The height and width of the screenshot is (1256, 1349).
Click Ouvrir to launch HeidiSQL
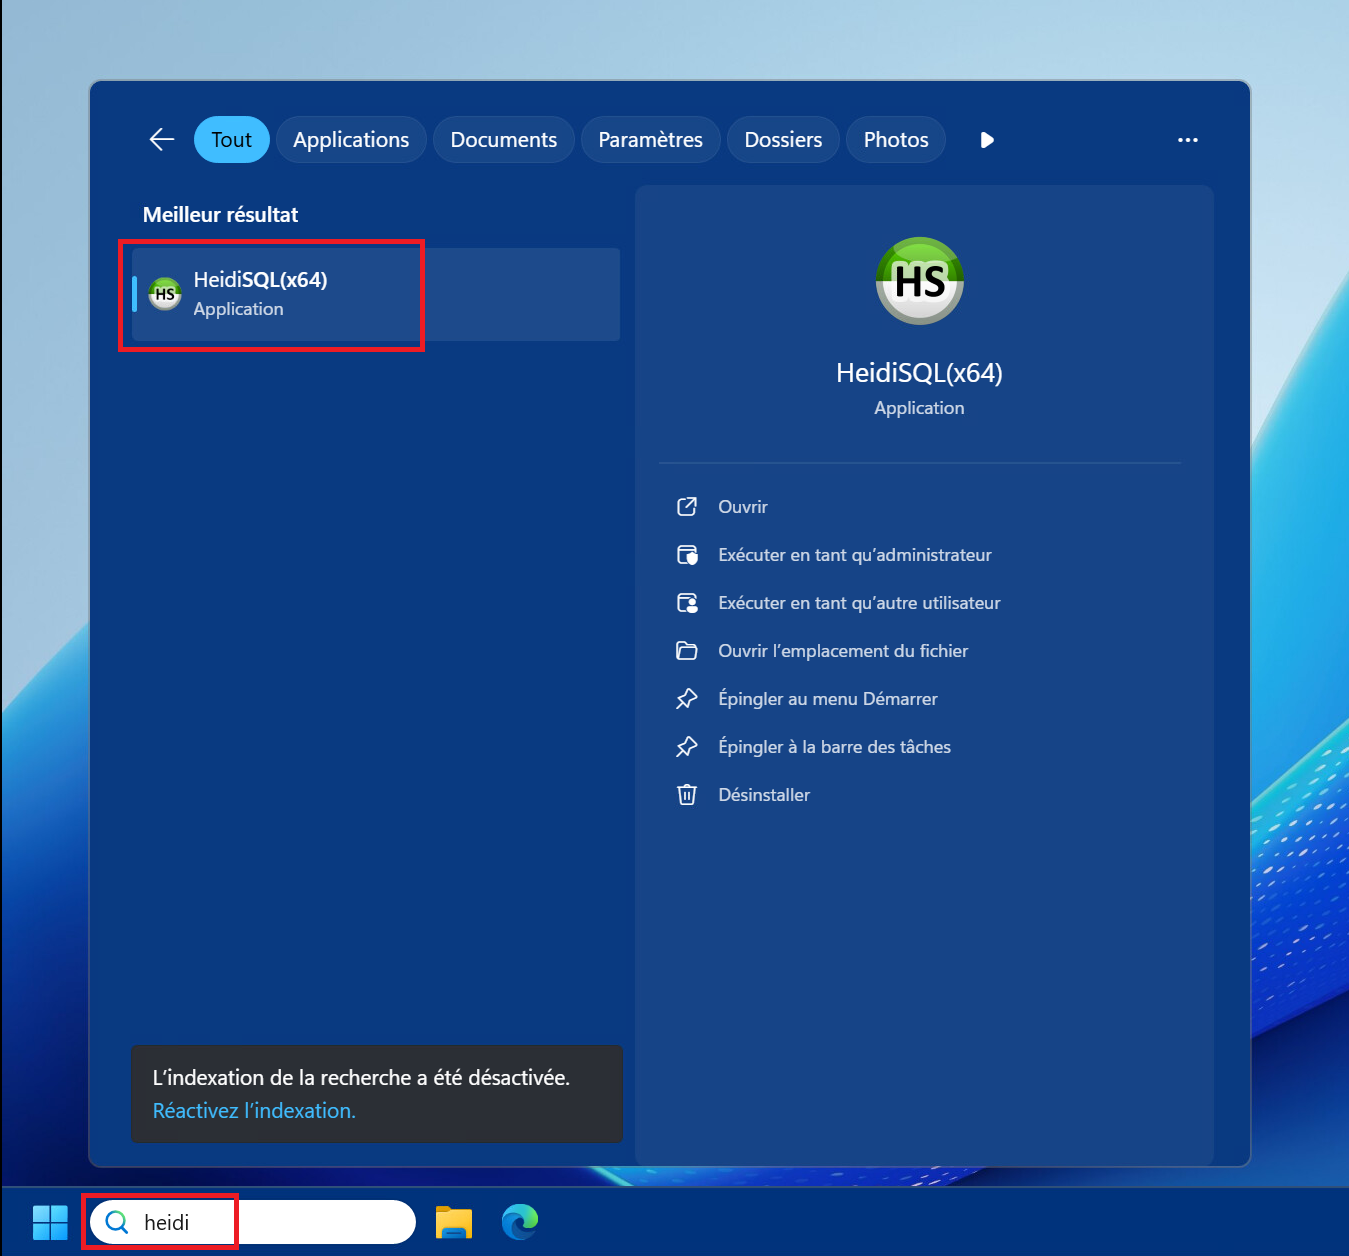coord(742,507)
